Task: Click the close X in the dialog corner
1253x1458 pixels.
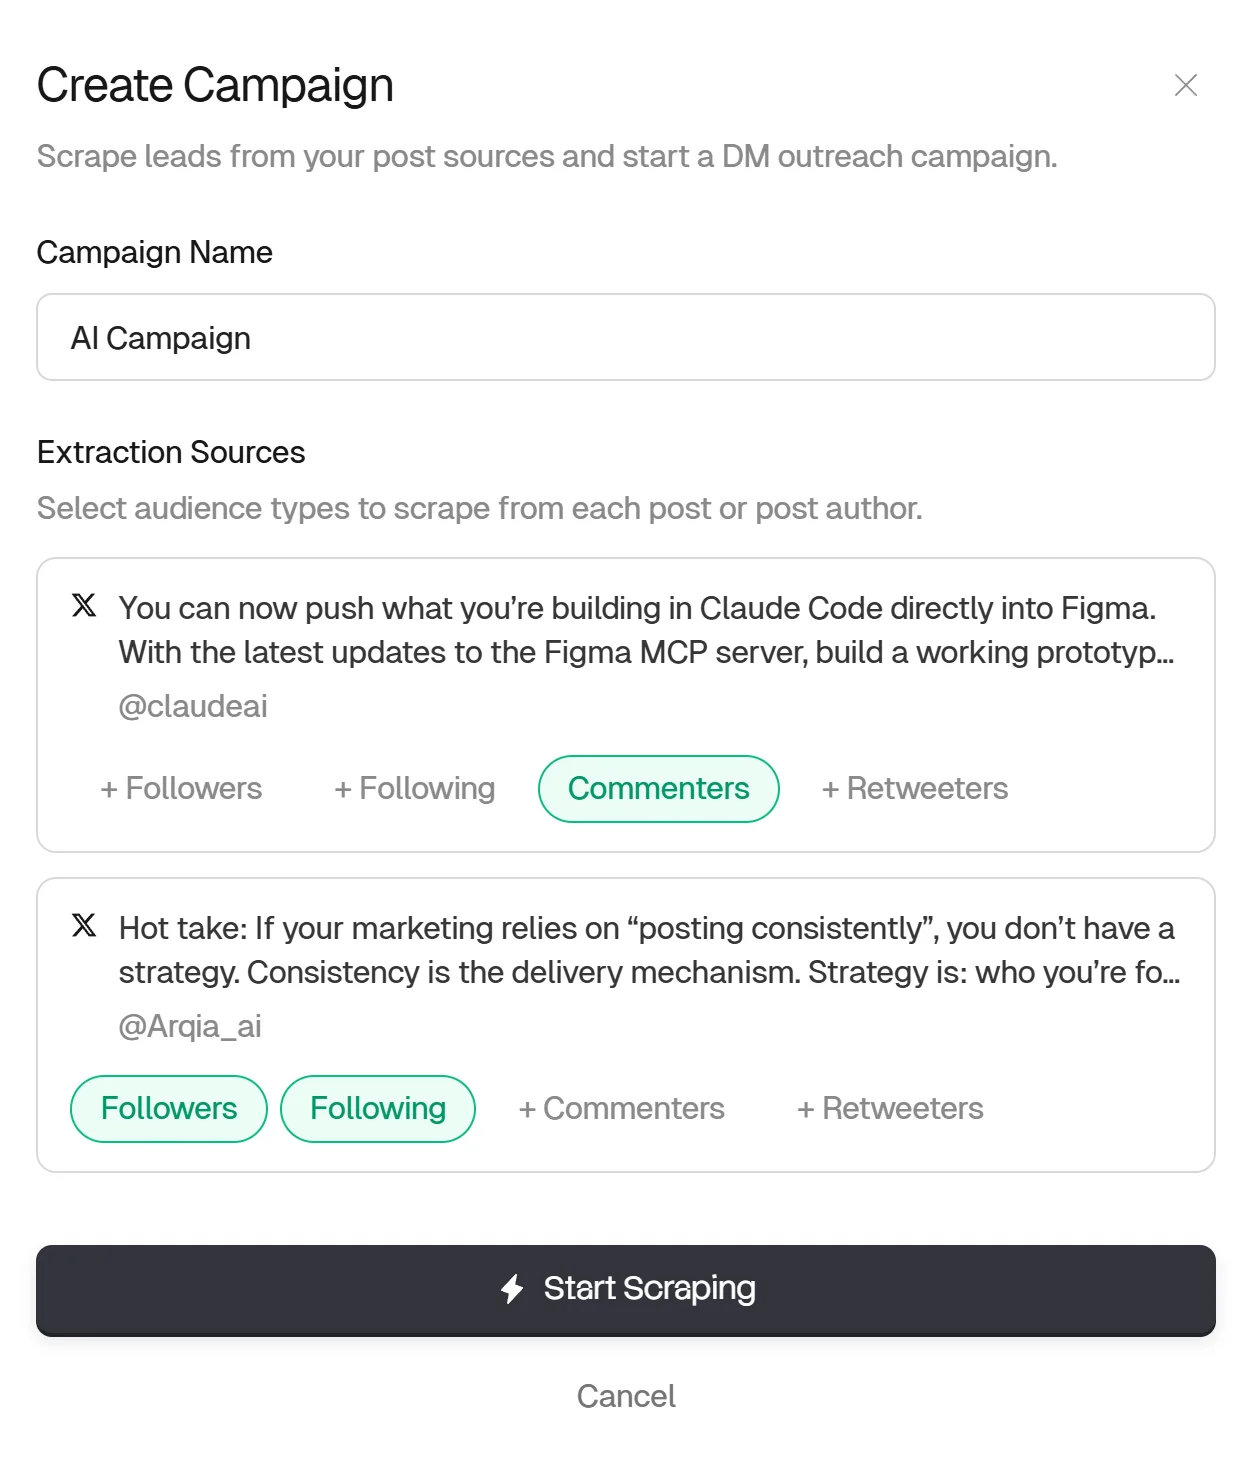Action: tap(1186, 85)
